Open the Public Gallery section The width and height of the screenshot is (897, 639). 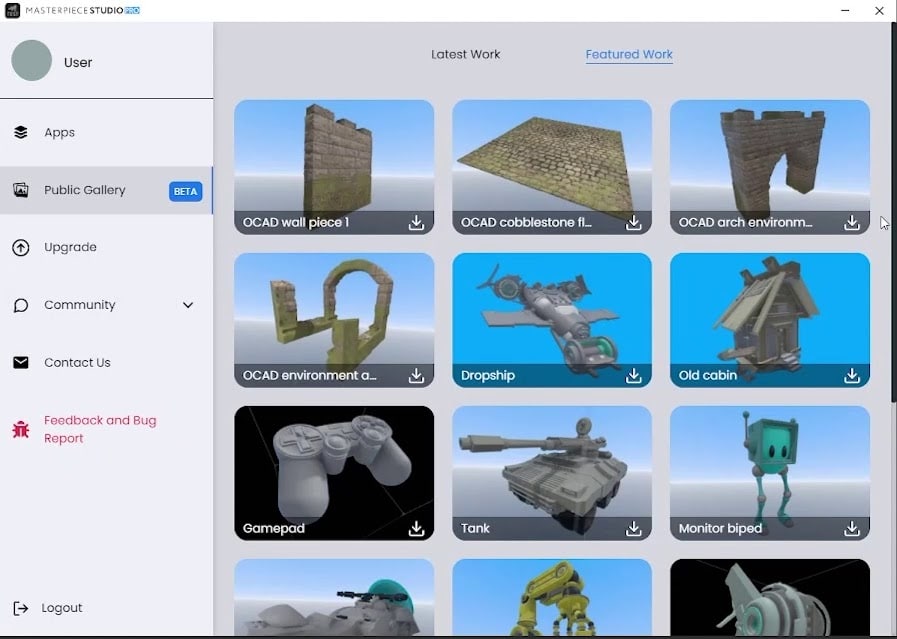(84, 189)
